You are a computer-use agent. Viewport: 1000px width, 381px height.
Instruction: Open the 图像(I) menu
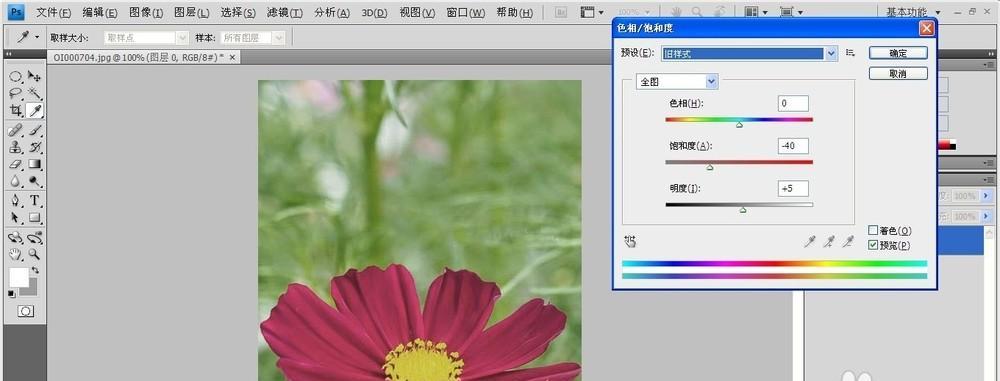click(x=146, y=12)
